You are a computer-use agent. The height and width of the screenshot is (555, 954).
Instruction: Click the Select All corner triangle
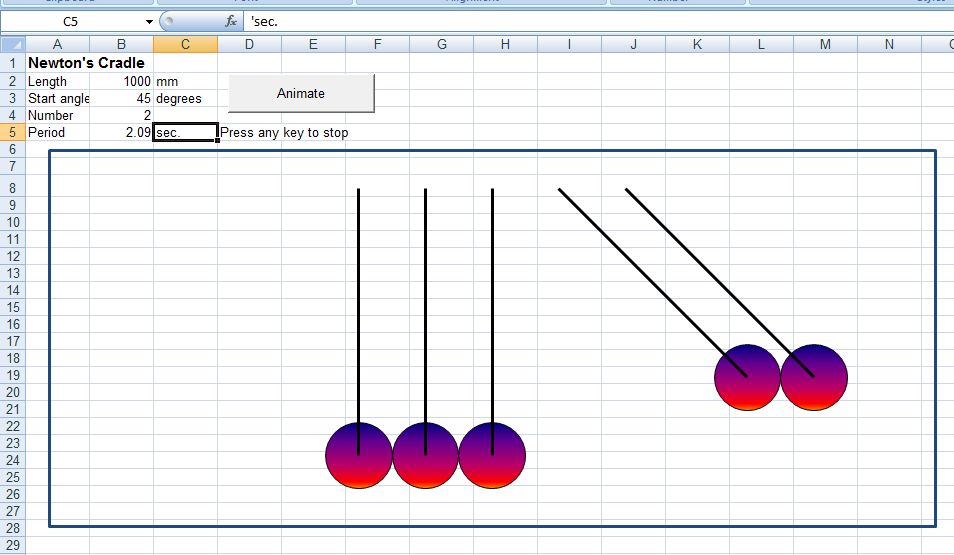(x=12, y=44)
